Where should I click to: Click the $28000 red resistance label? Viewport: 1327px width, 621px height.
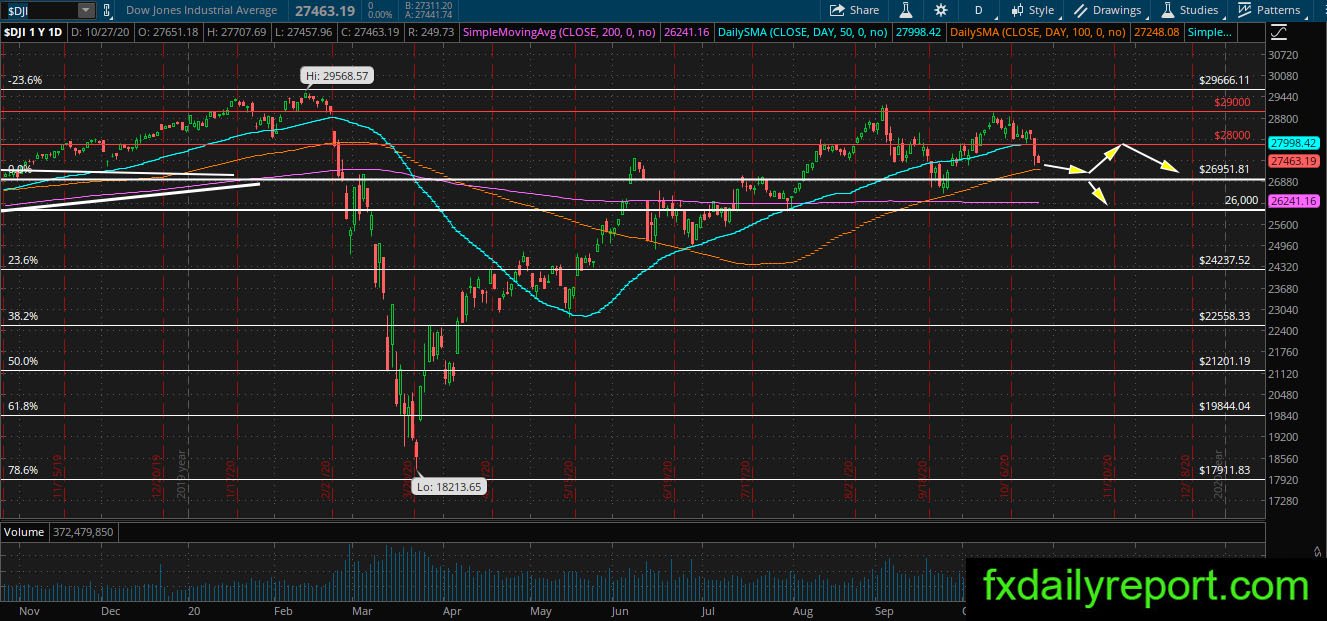click(1232, 135)
